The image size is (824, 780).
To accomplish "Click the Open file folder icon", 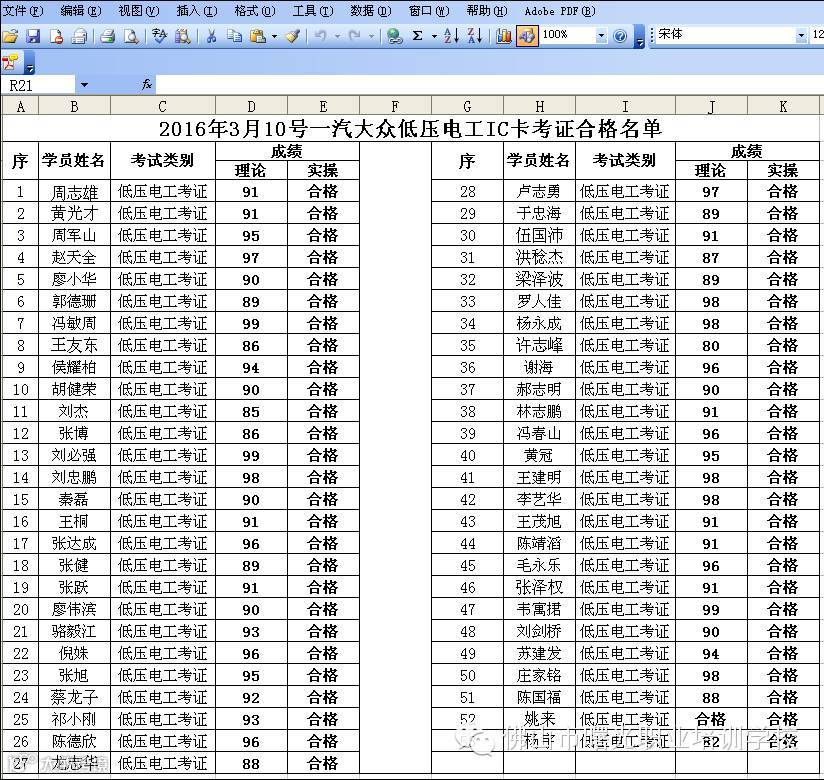I will pos(10,36).
